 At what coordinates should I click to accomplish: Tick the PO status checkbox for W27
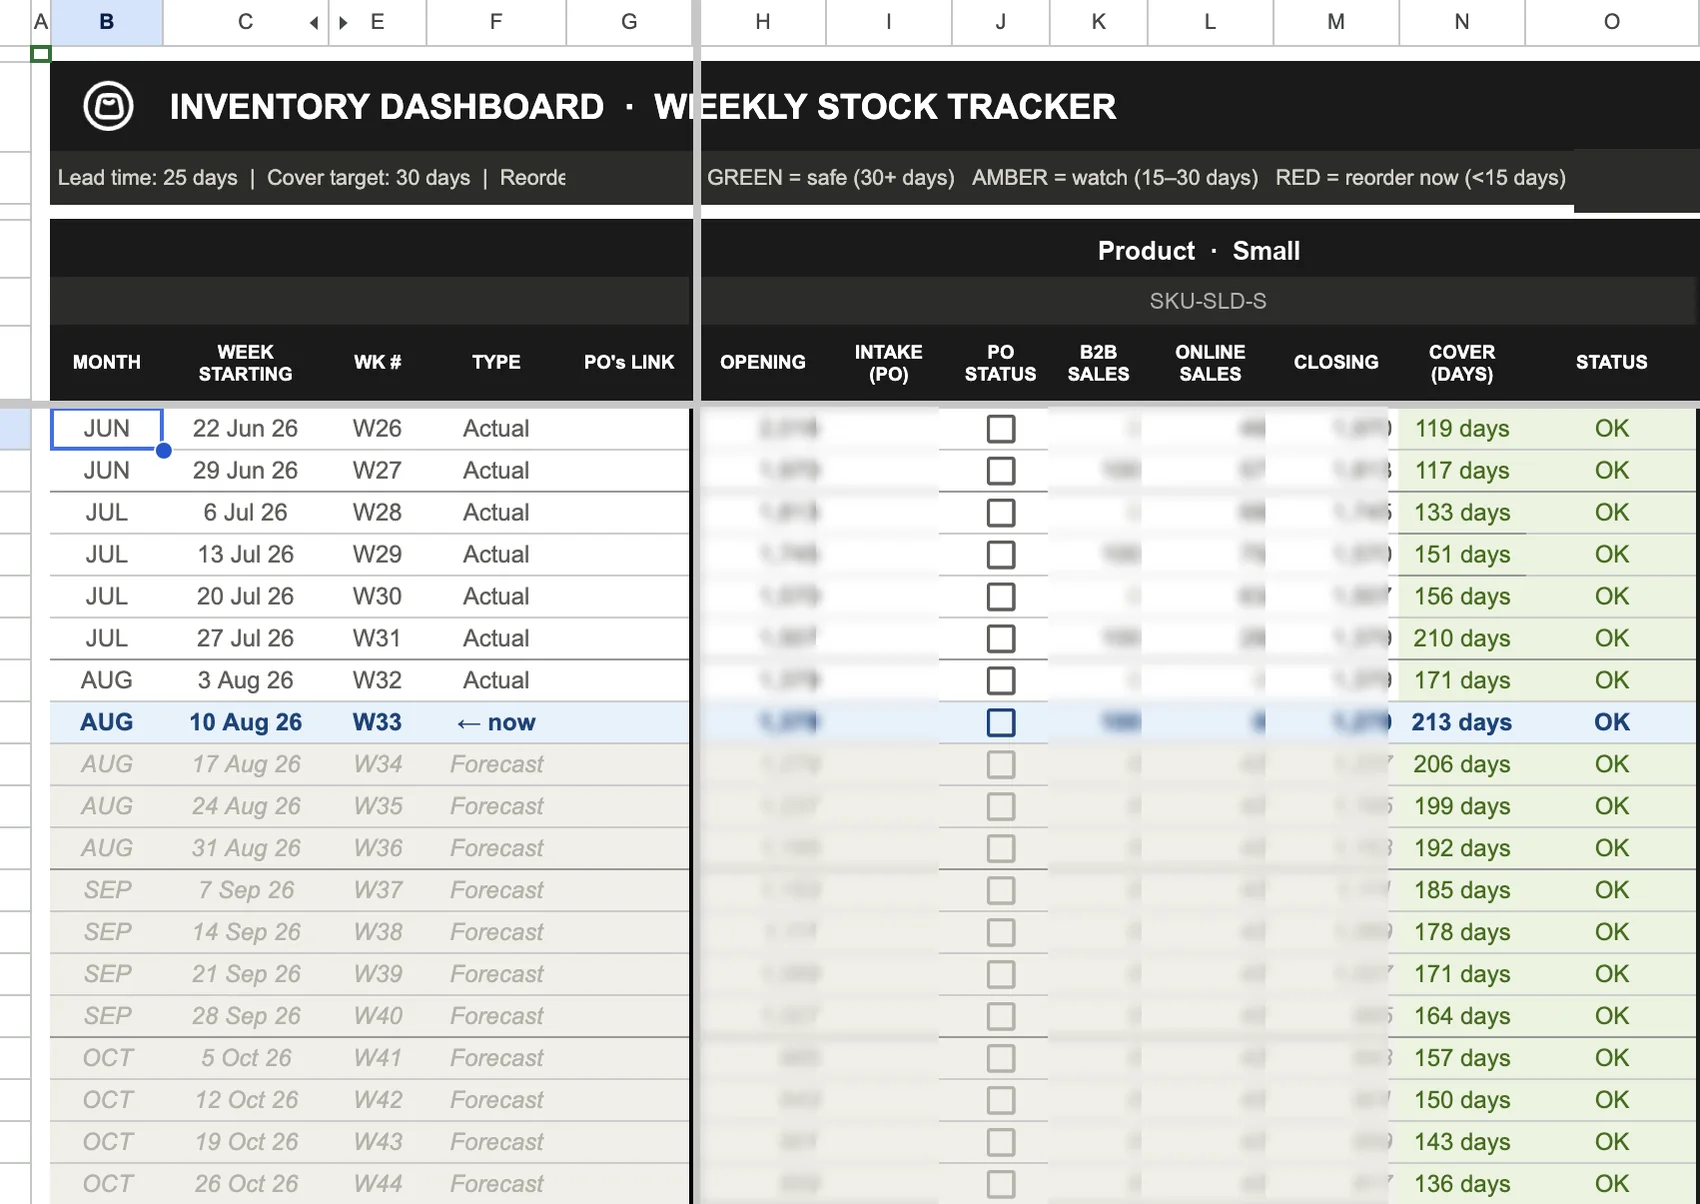click(1000, 471)
